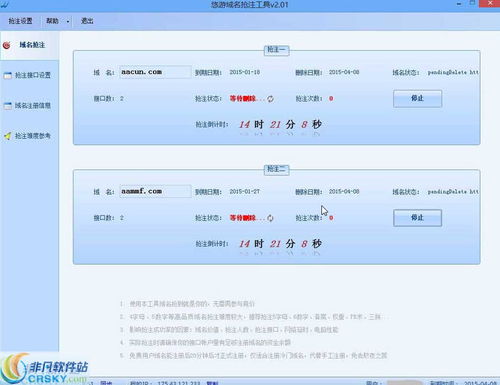Click the window icon beside 域名注册信息
Screen dimensions: 500x385
(x=7, y=106)
